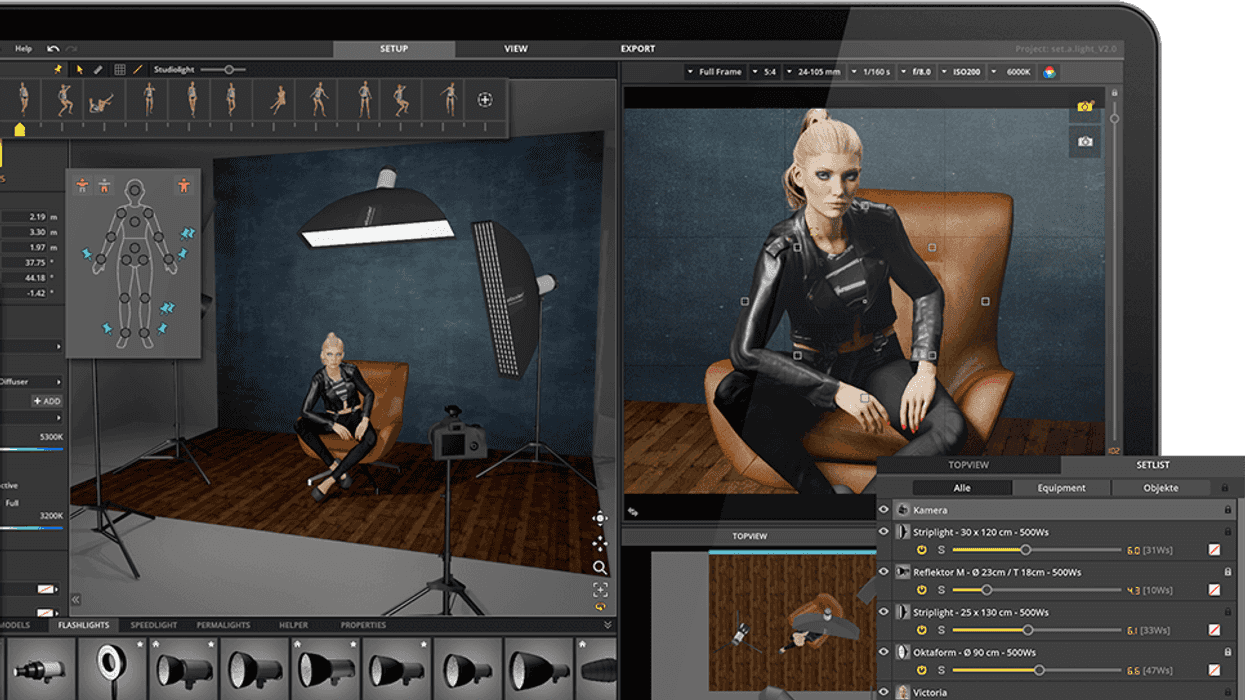Collapse the bottom library with double chevron
1245x700 pixels.
(x=607, y=625)
